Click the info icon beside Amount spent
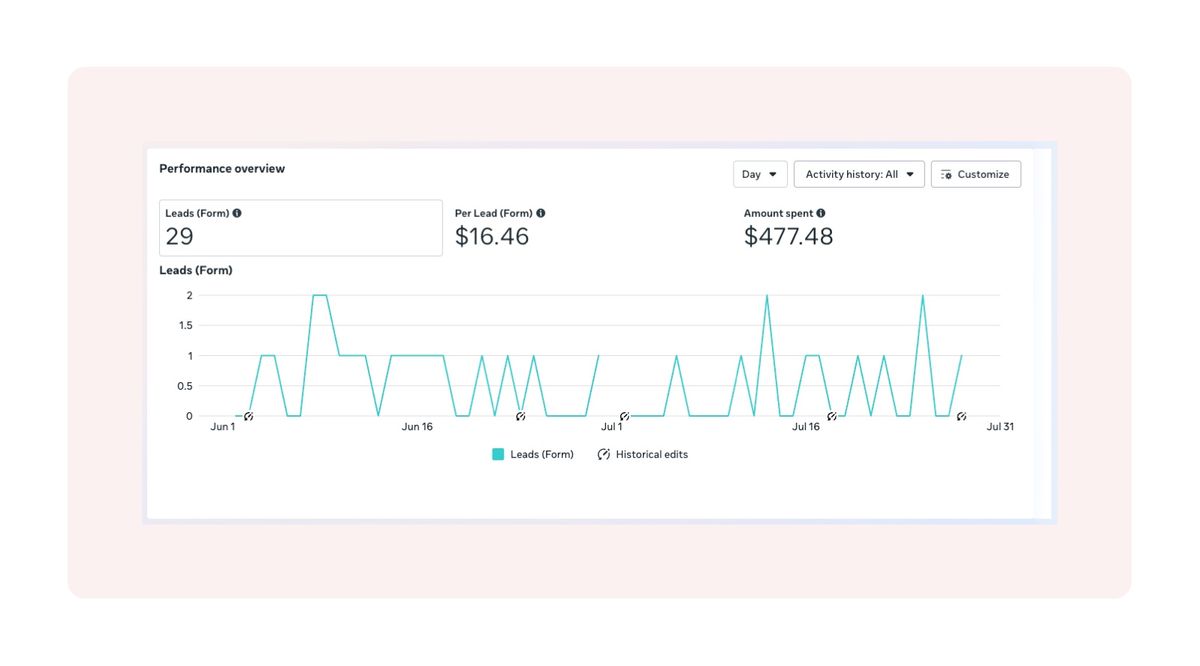1200x666 pixels. pyautogui.click(x=821, y=212)
